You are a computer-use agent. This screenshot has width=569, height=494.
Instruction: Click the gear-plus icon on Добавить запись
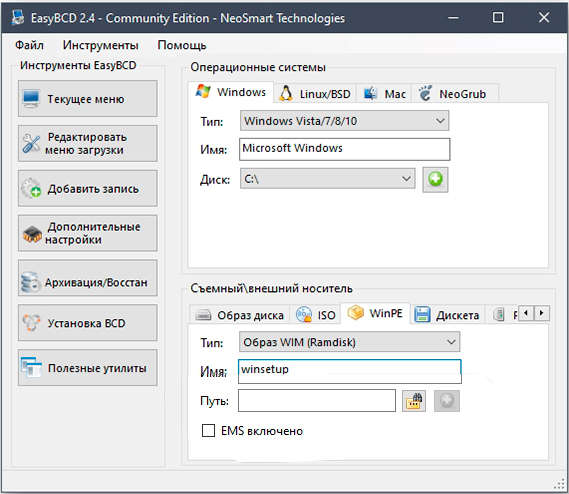(x=31, y=188)
